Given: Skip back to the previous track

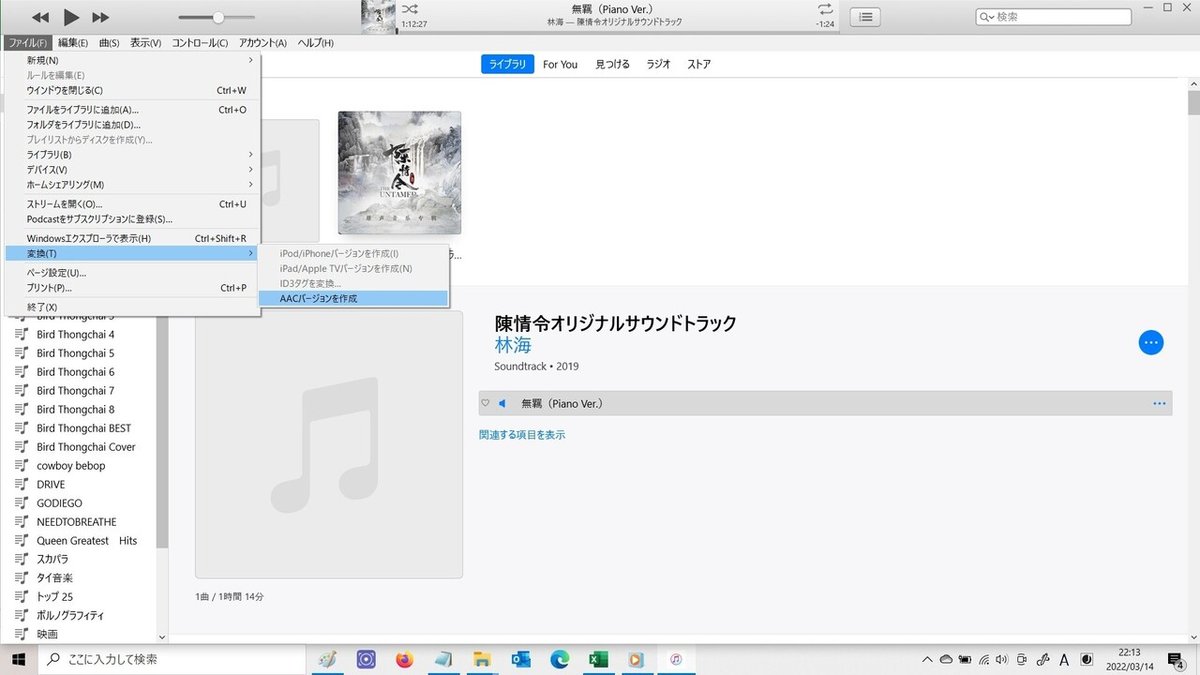Looking at the screenshot, I should [x=40, y=17].
